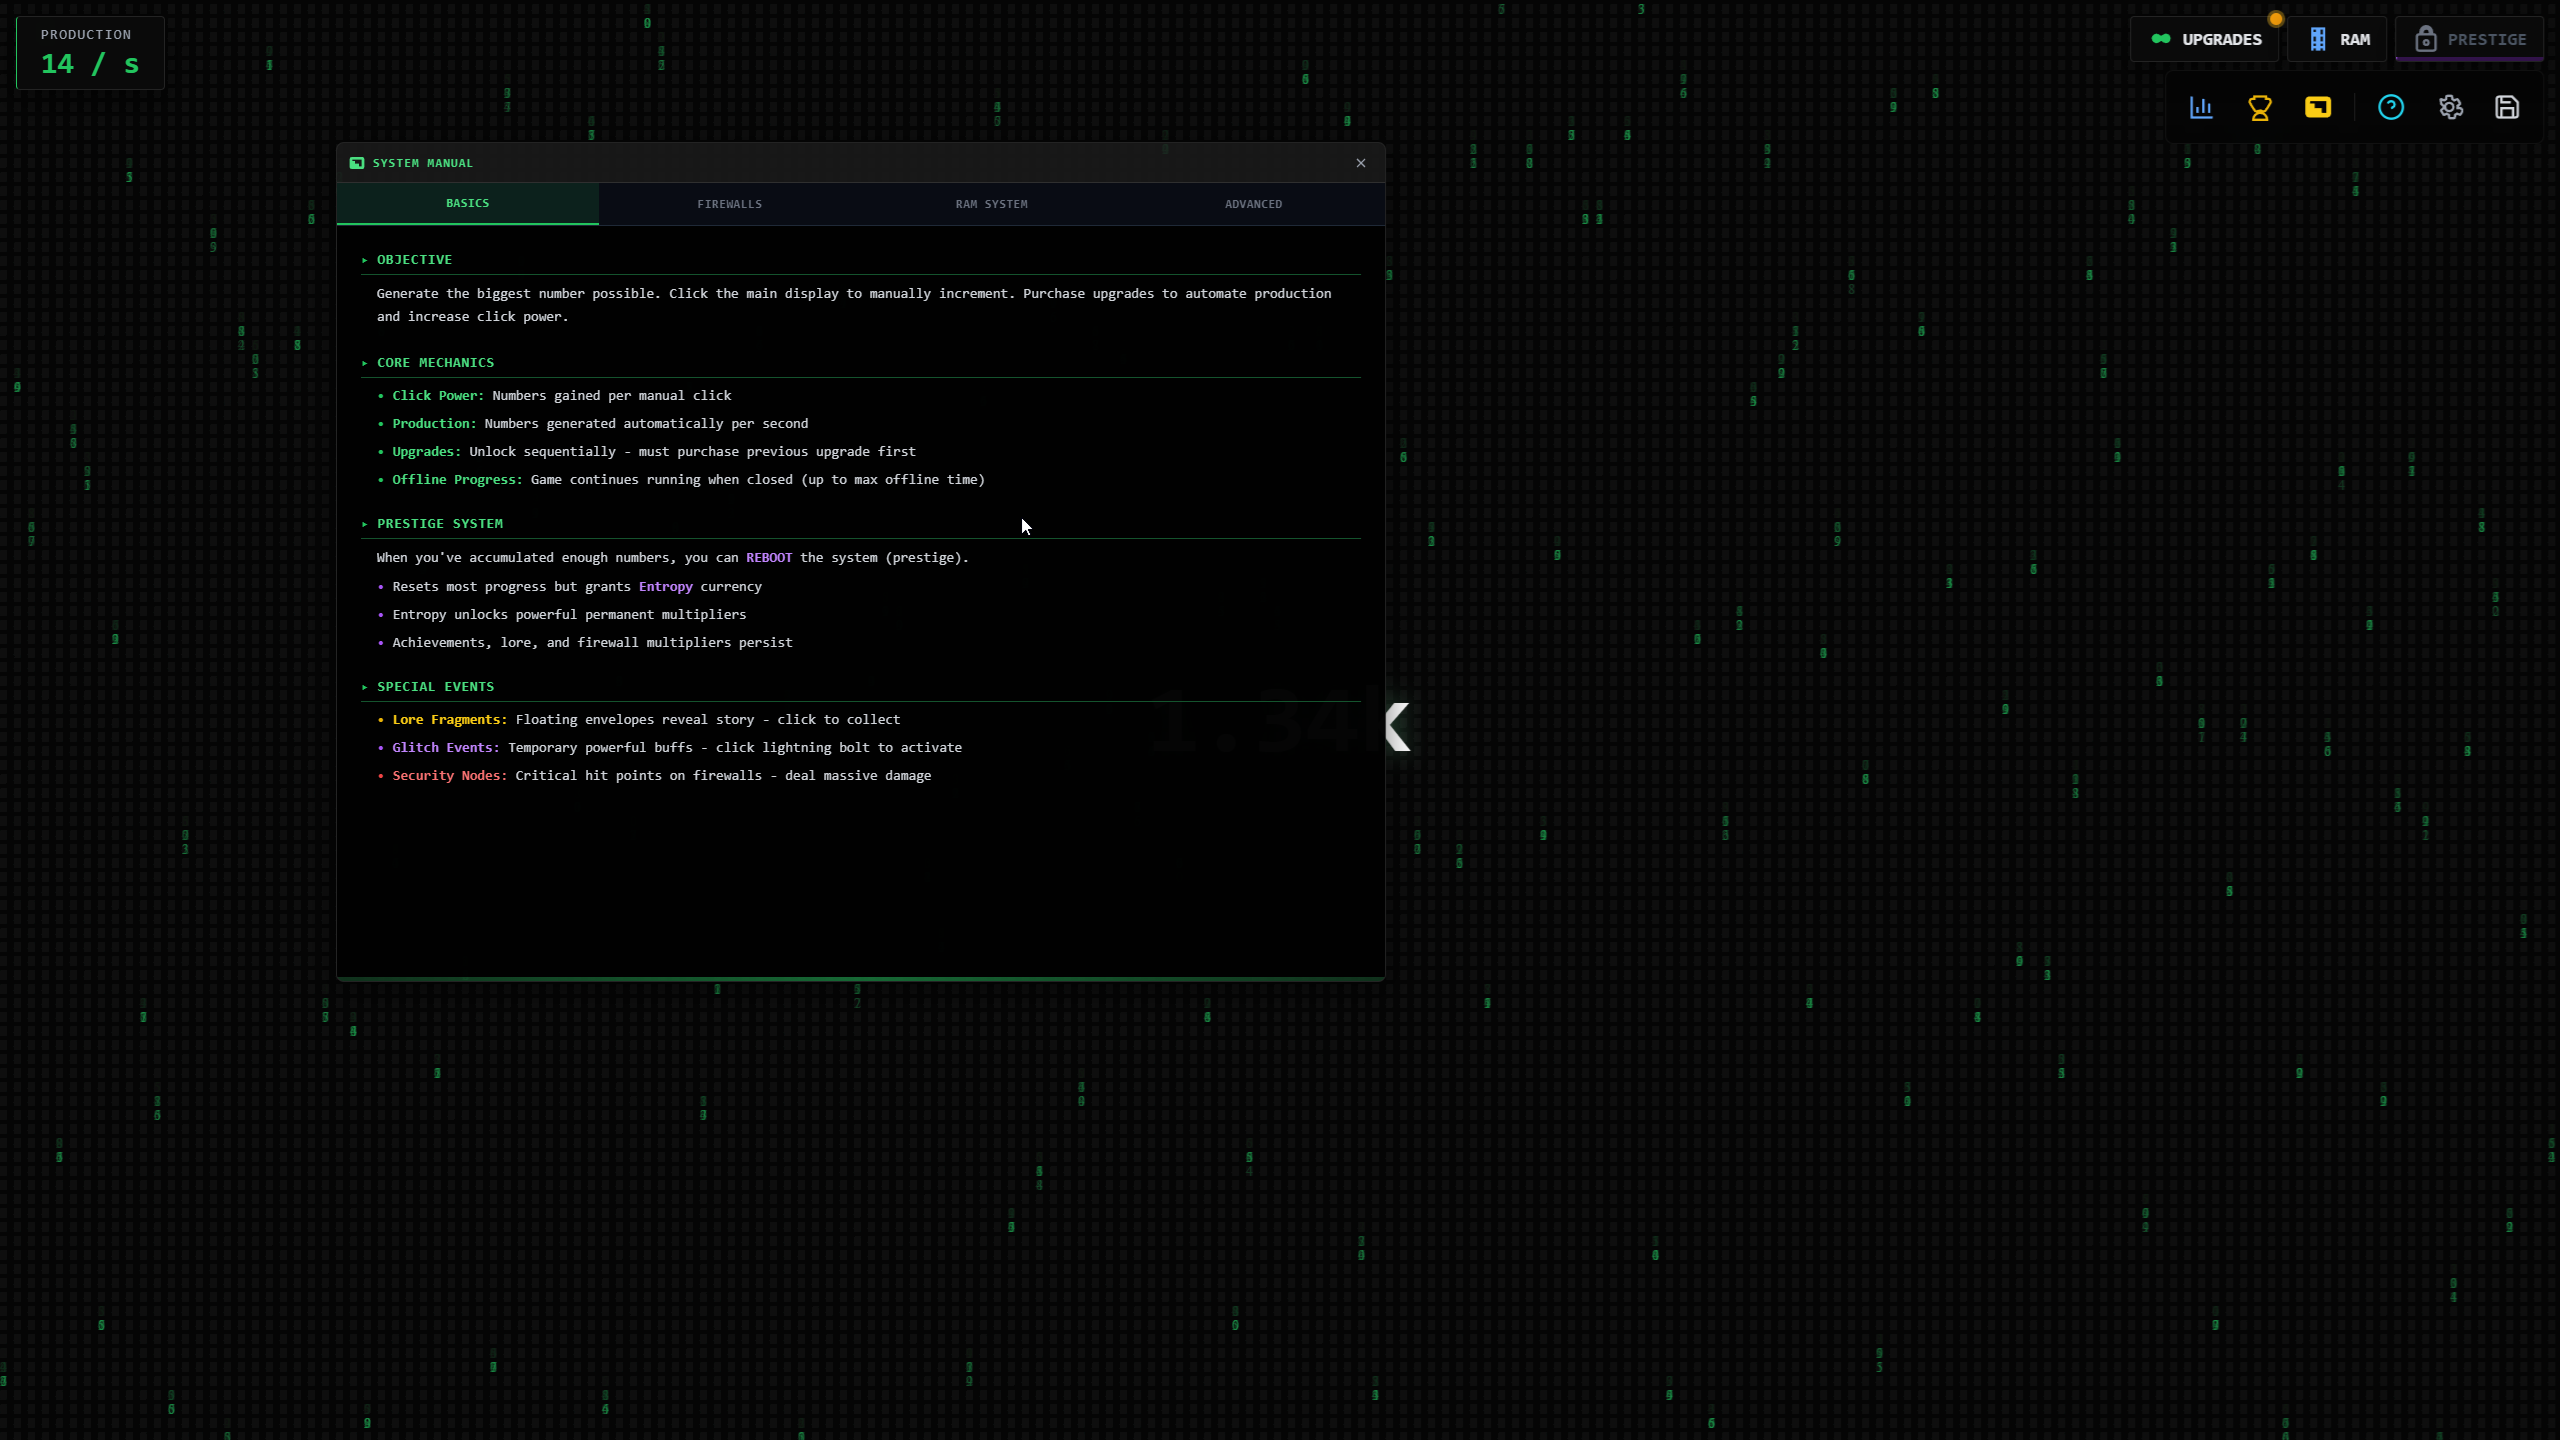This screenshot has height=1440, width=2560.
Task: Click the System Manual title bar icon
Action: tap(357, 163)
